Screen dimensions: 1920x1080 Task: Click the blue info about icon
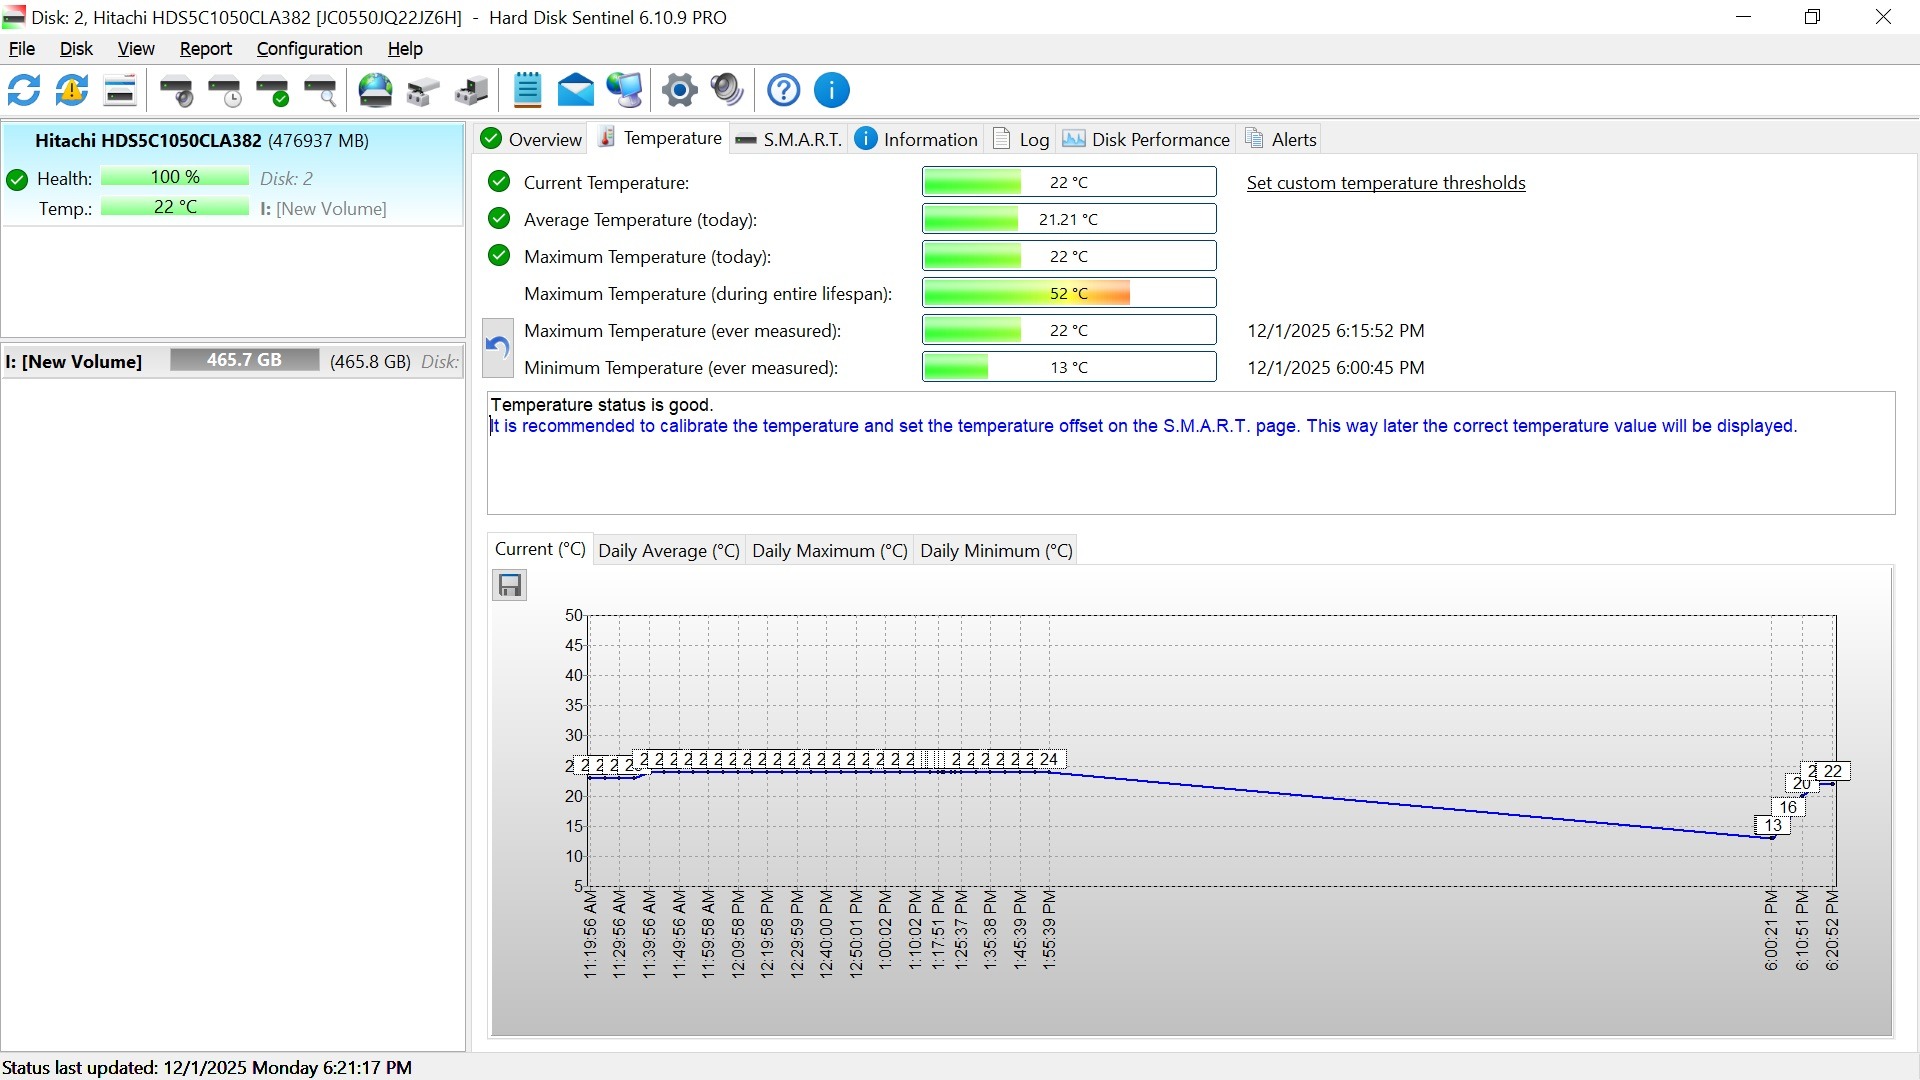coord(831,90)
